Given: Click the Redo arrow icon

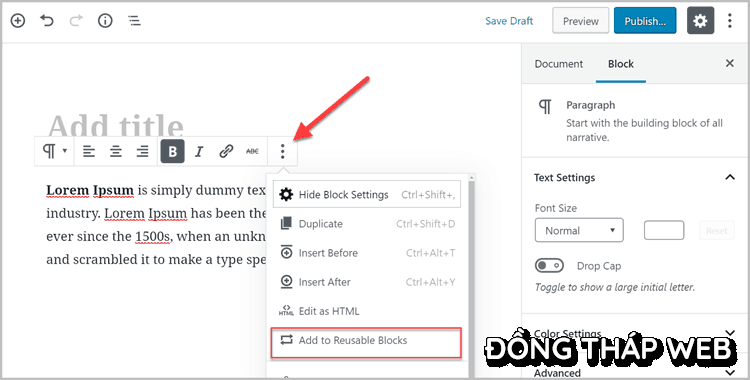Looking at the screenshot, I should tap(76, 21).
